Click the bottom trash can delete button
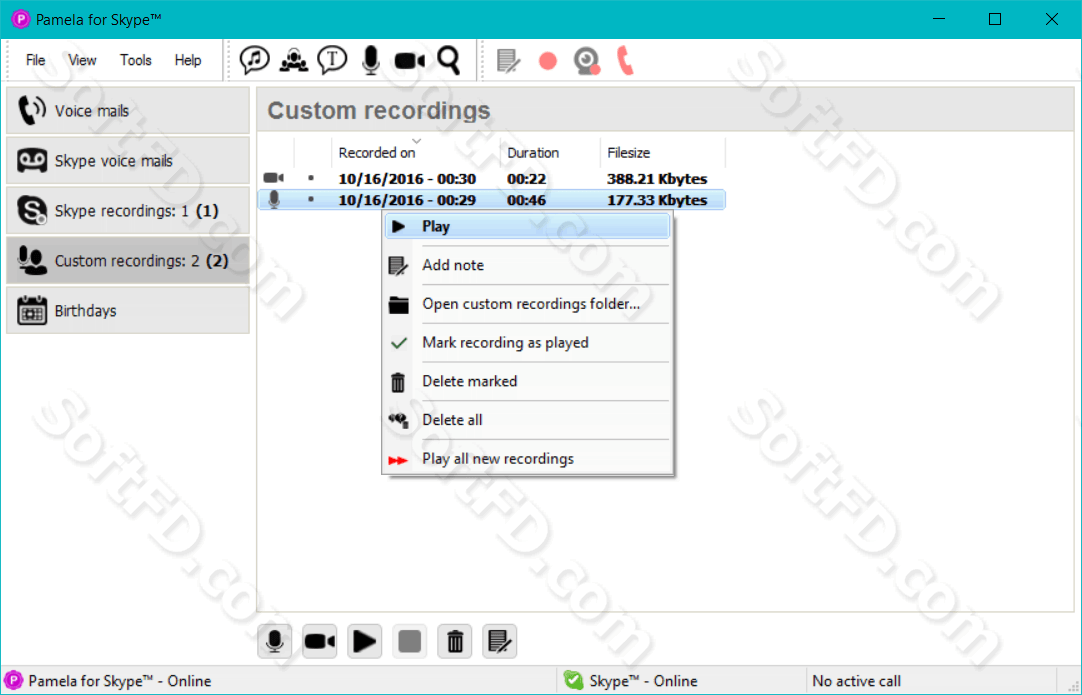Screen dimensions: 1082x695 pyautogui.click(x=455, y=642)
